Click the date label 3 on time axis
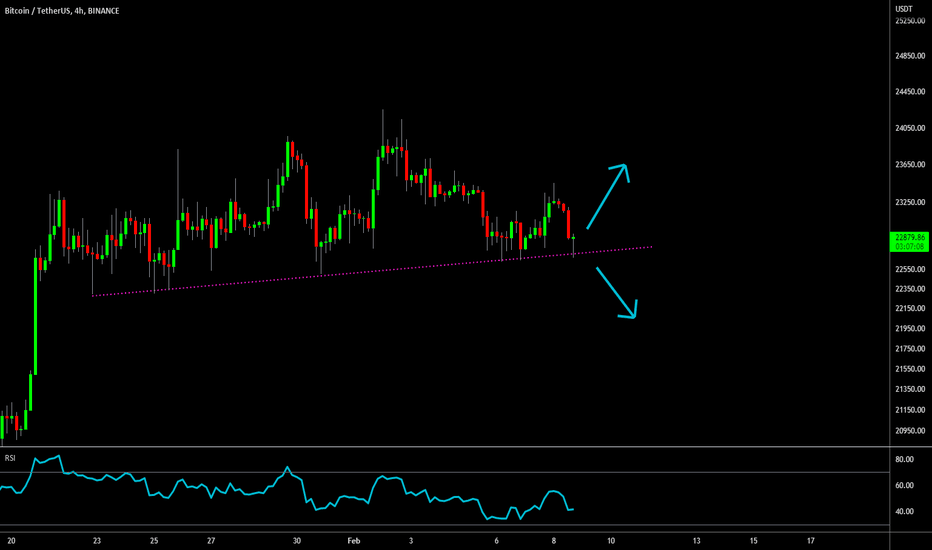Image resolution: width=932 pixels, height=550 pixels. [411, 541]
